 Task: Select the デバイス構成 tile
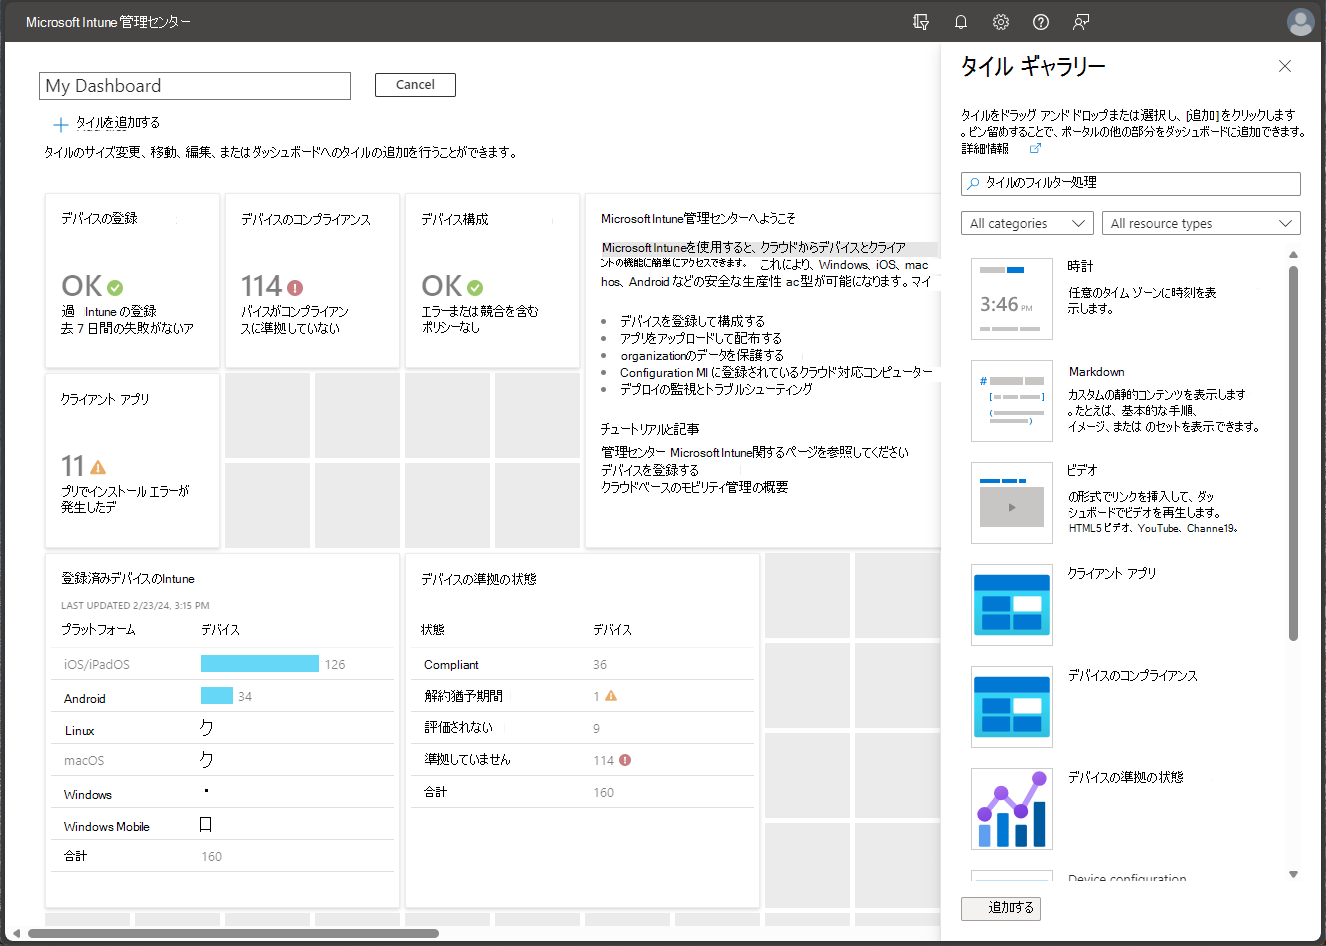492,281
